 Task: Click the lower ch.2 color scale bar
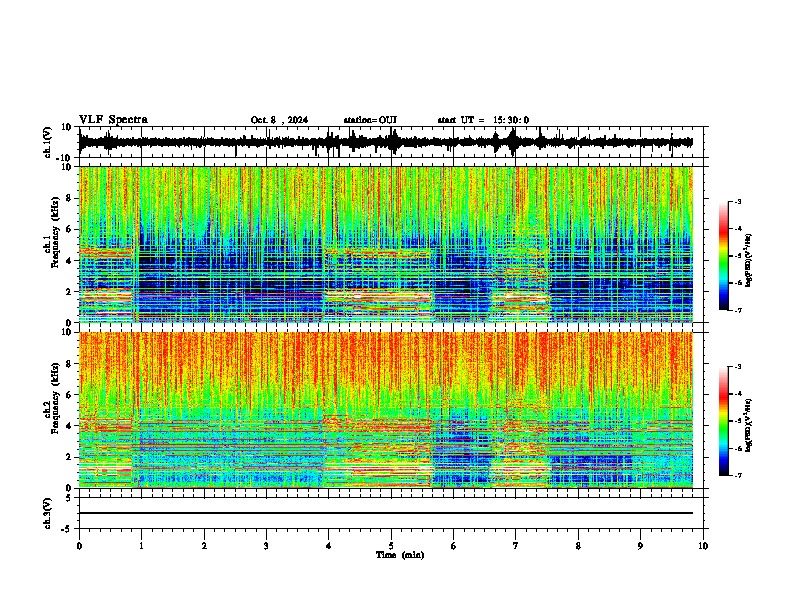[723, 421]
